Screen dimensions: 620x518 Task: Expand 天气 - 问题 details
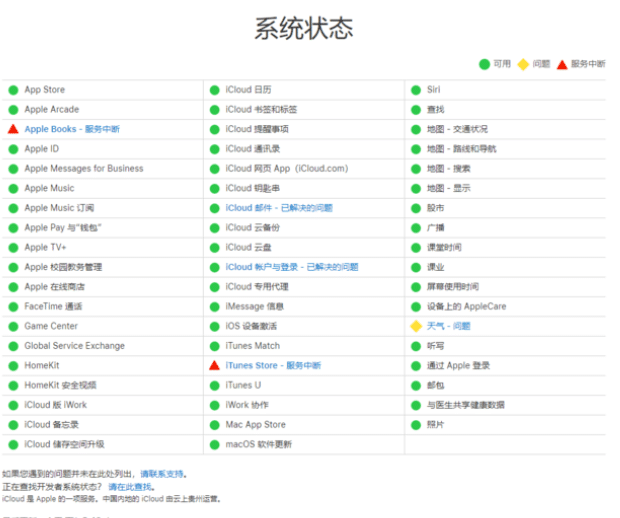[x=448, y=326]
